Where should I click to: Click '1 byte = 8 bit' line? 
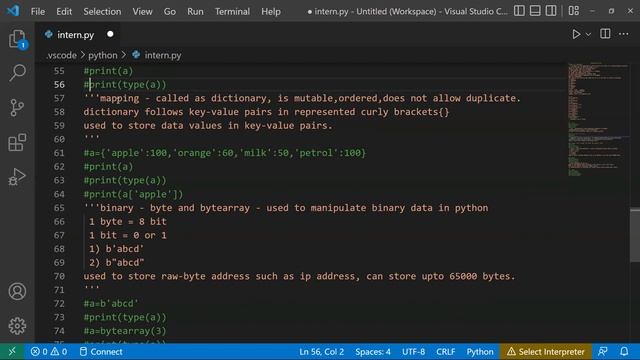tap(127, 221)
